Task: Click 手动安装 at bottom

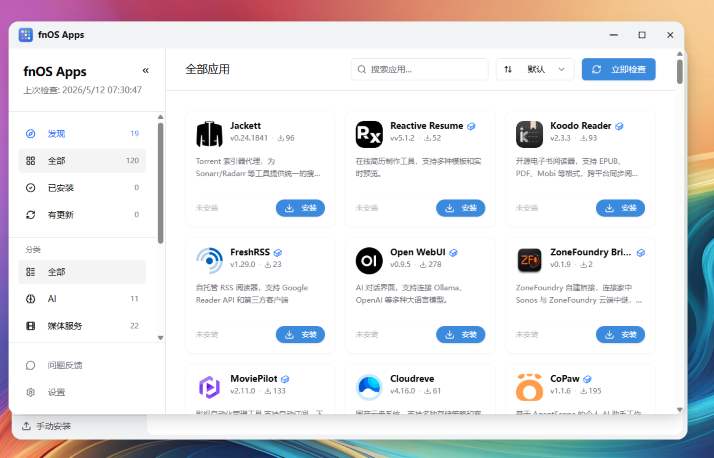Action: (46, 426)
